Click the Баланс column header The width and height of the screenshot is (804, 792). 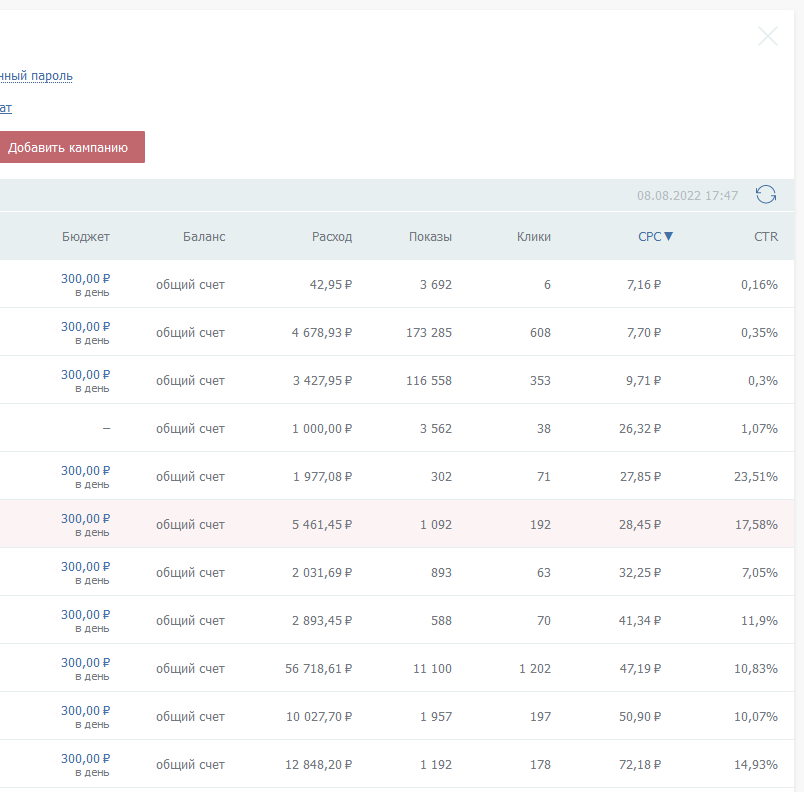pos(204,237)
